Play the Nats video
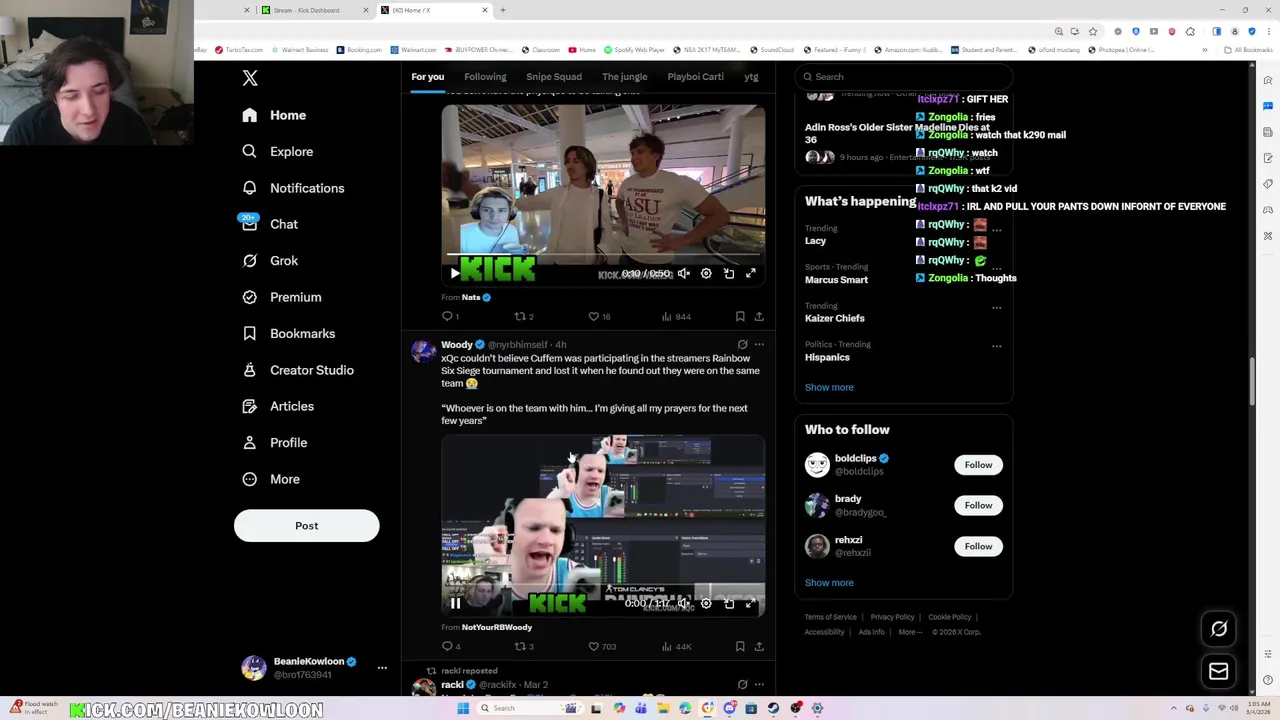 [x=455, y=273]
